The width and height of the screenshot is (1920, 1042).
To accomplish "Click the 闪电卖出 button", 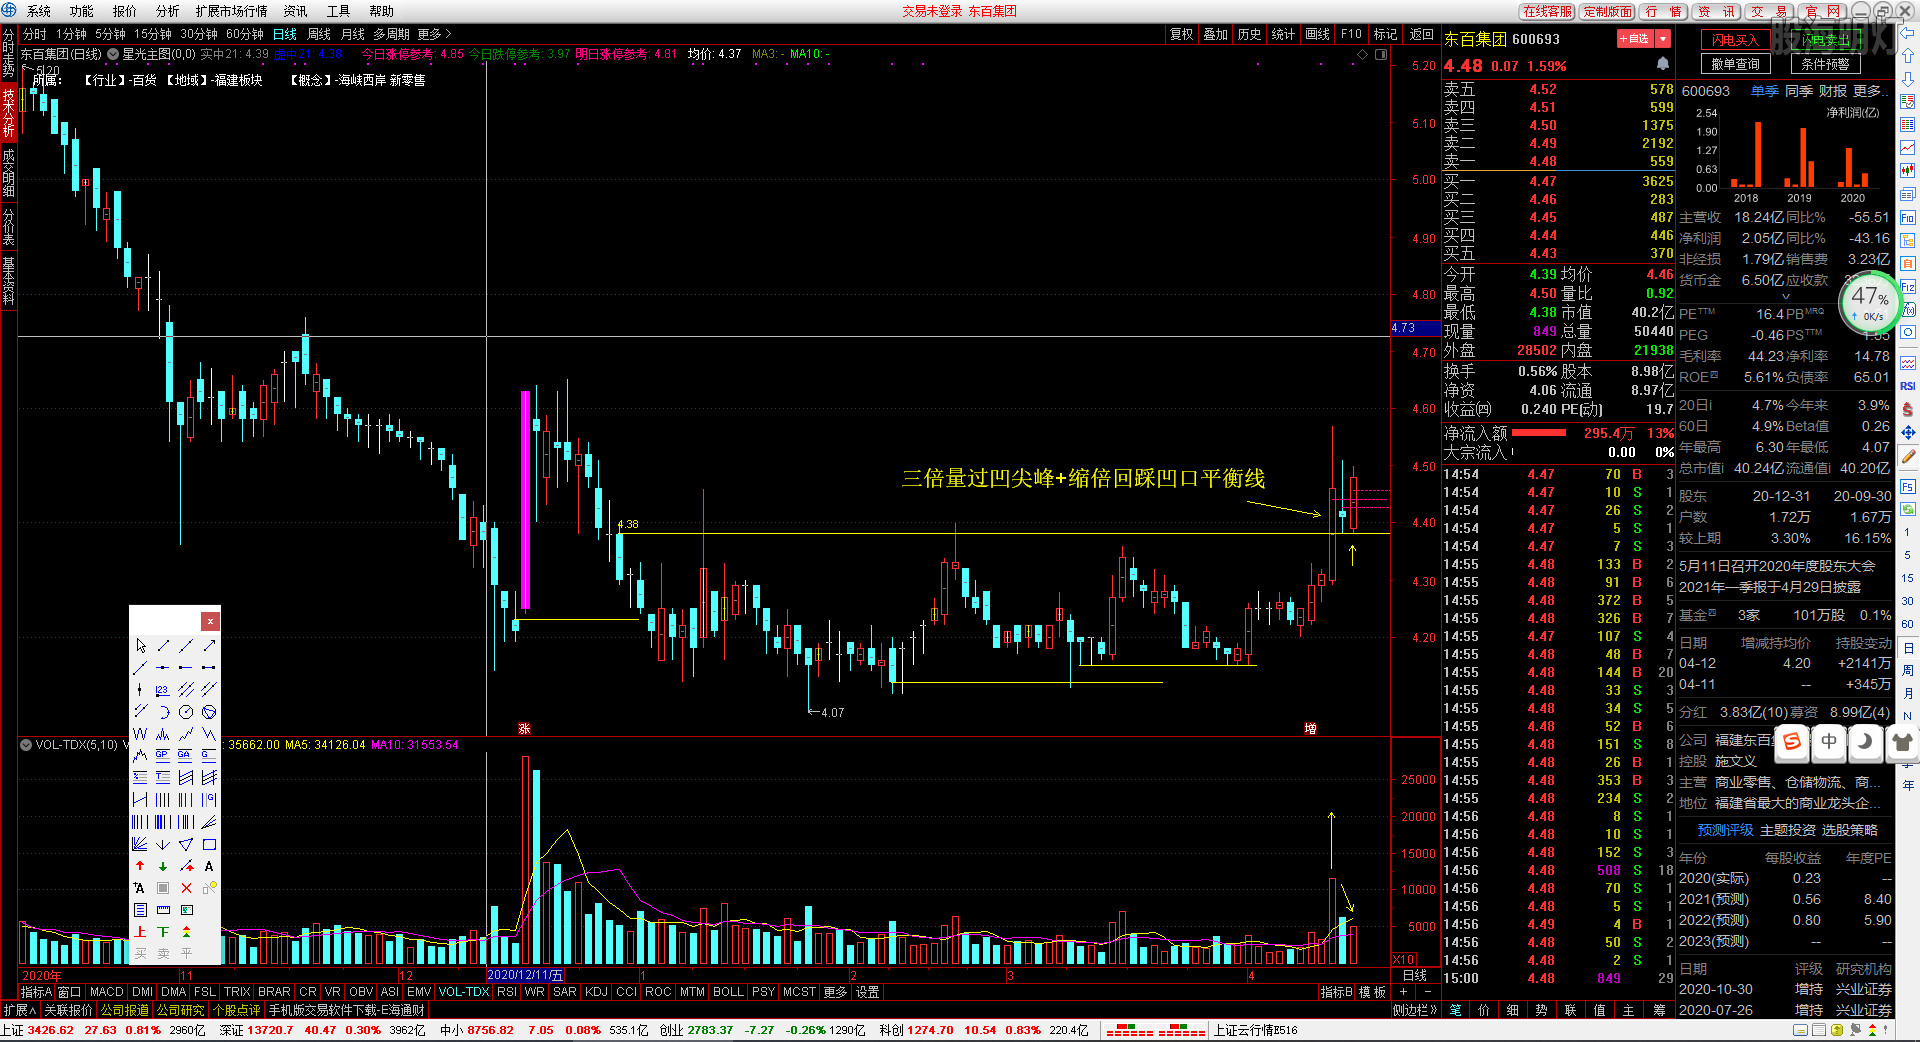I will click(1826, 40).
